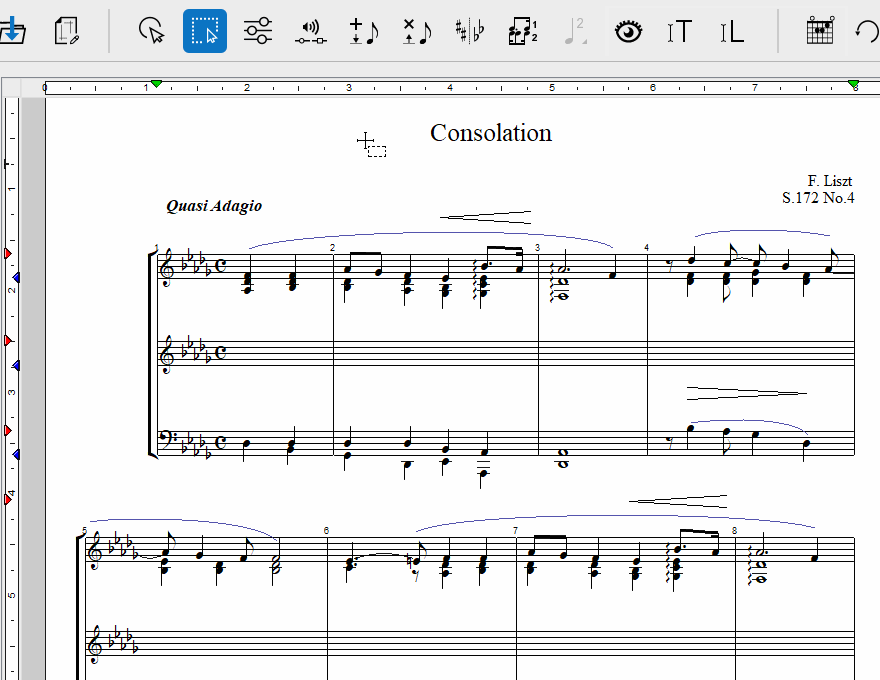Screen dimensions: 880x680
Task: Toggle the eye visibility icon in toolbar
Action: pos(629,31)
